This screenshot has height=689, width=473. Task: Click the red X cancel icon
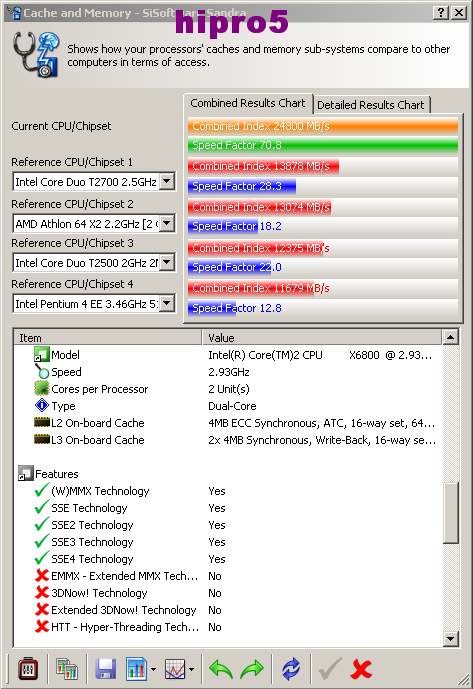(x=361, y=669)
